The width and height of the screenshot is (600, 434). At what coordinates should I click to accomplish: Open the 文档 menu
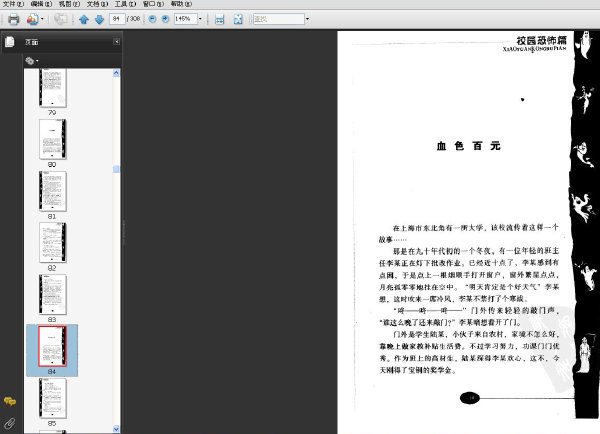click(98, 4)
